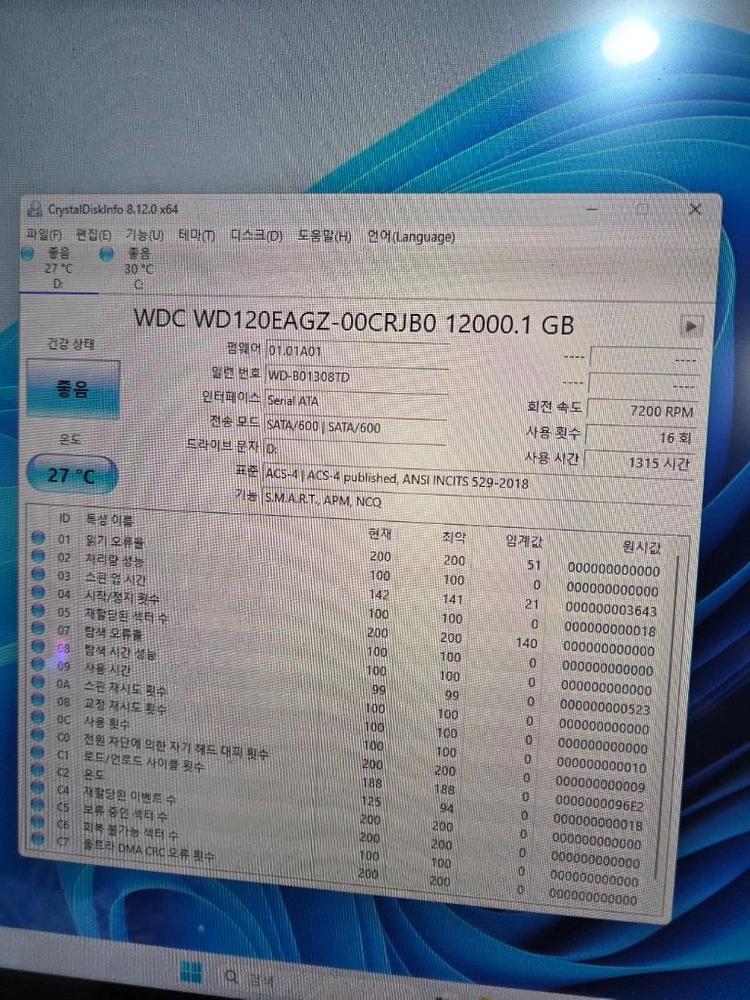Click the status circle for C1 로드/언로드 사이클 횟수
Viewport: 750px width, 1000px height.
point(38,753)
